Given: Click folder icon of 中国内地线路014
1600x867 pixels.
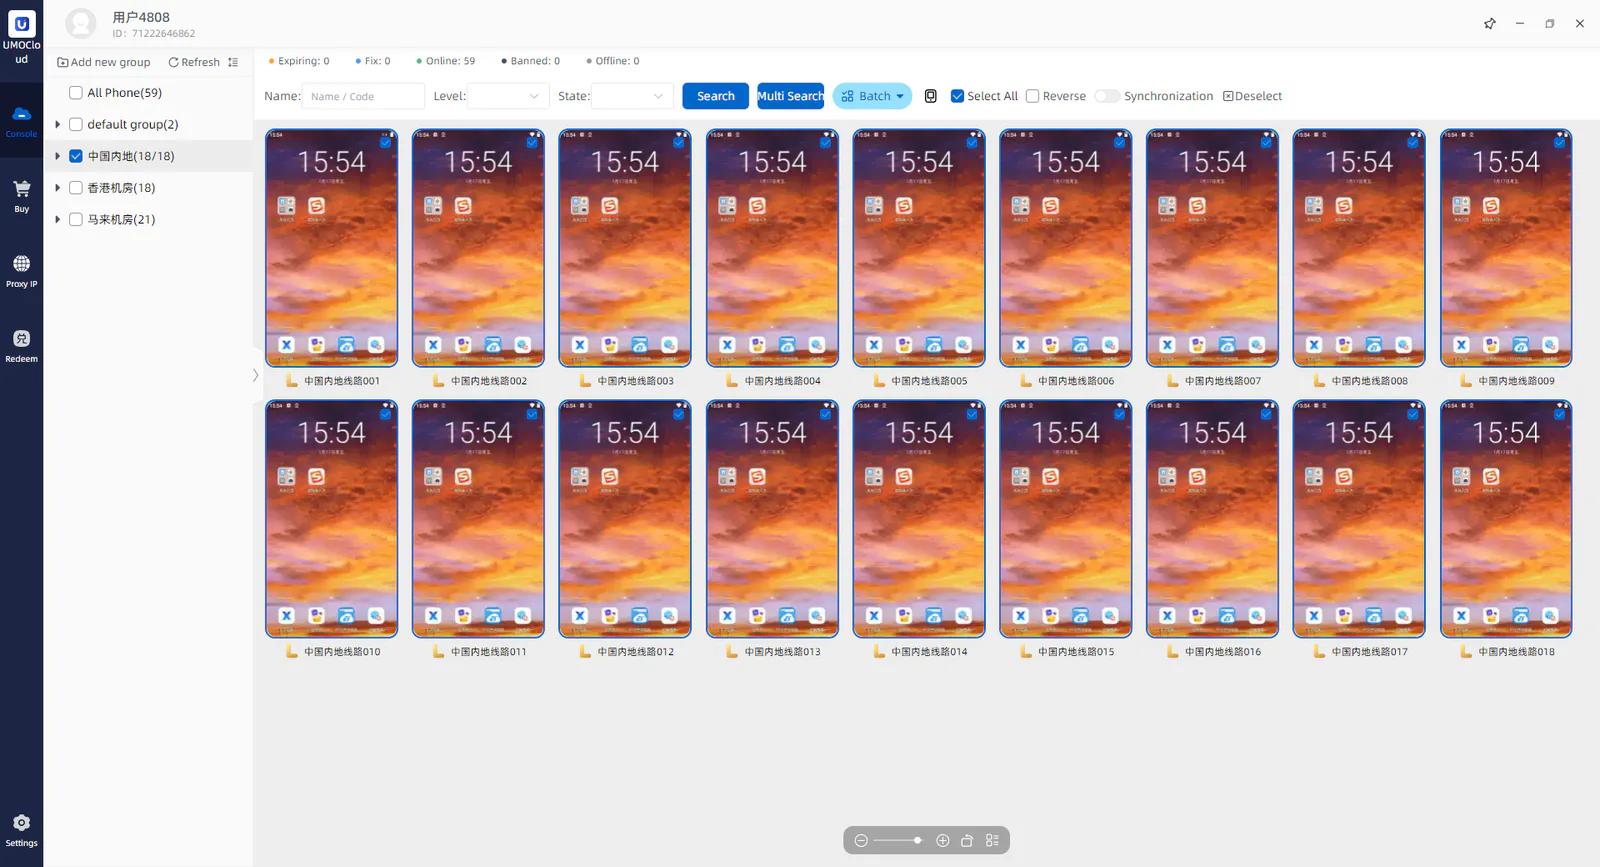Looking at the screenshot, I should [879, 651].
